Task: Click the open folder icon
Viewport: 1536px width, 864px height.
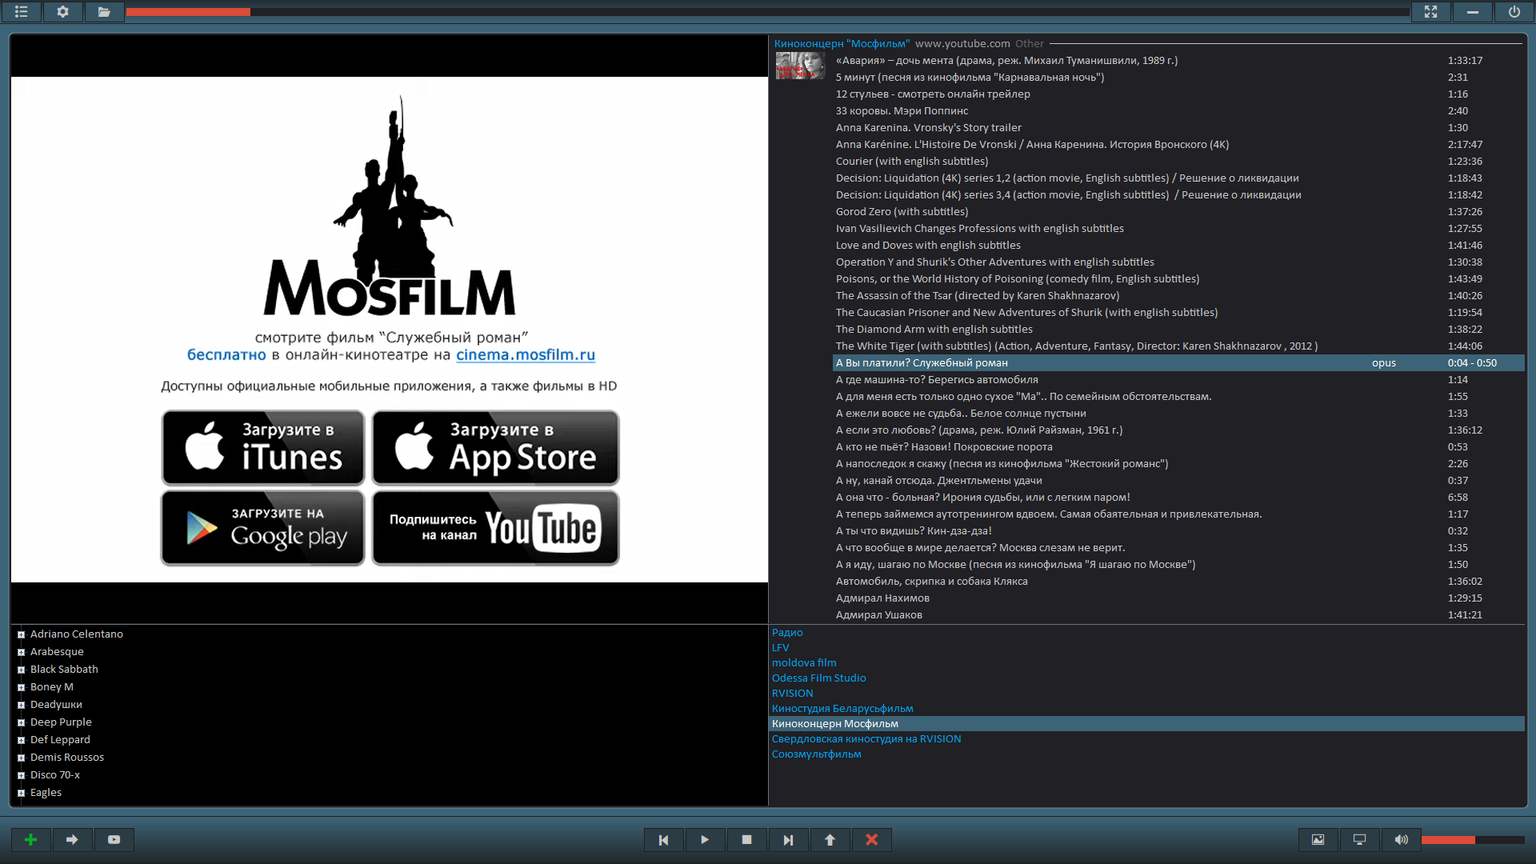Action: pos(104,12)
